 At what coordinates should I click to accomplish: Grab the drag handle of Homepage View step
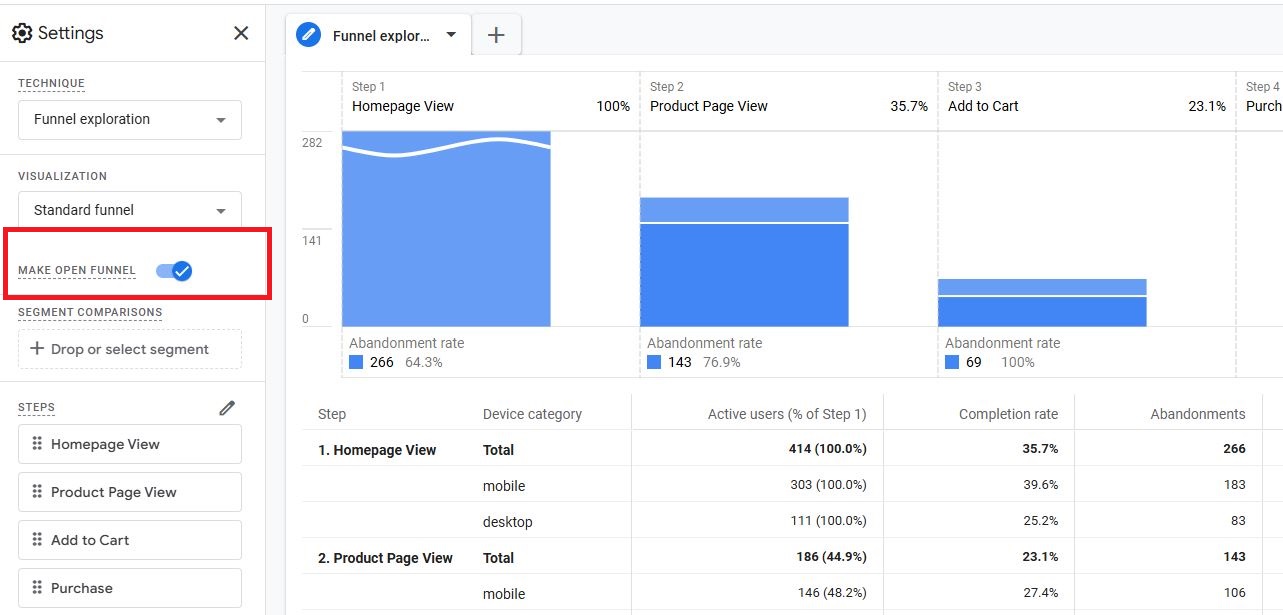(37, 444)
